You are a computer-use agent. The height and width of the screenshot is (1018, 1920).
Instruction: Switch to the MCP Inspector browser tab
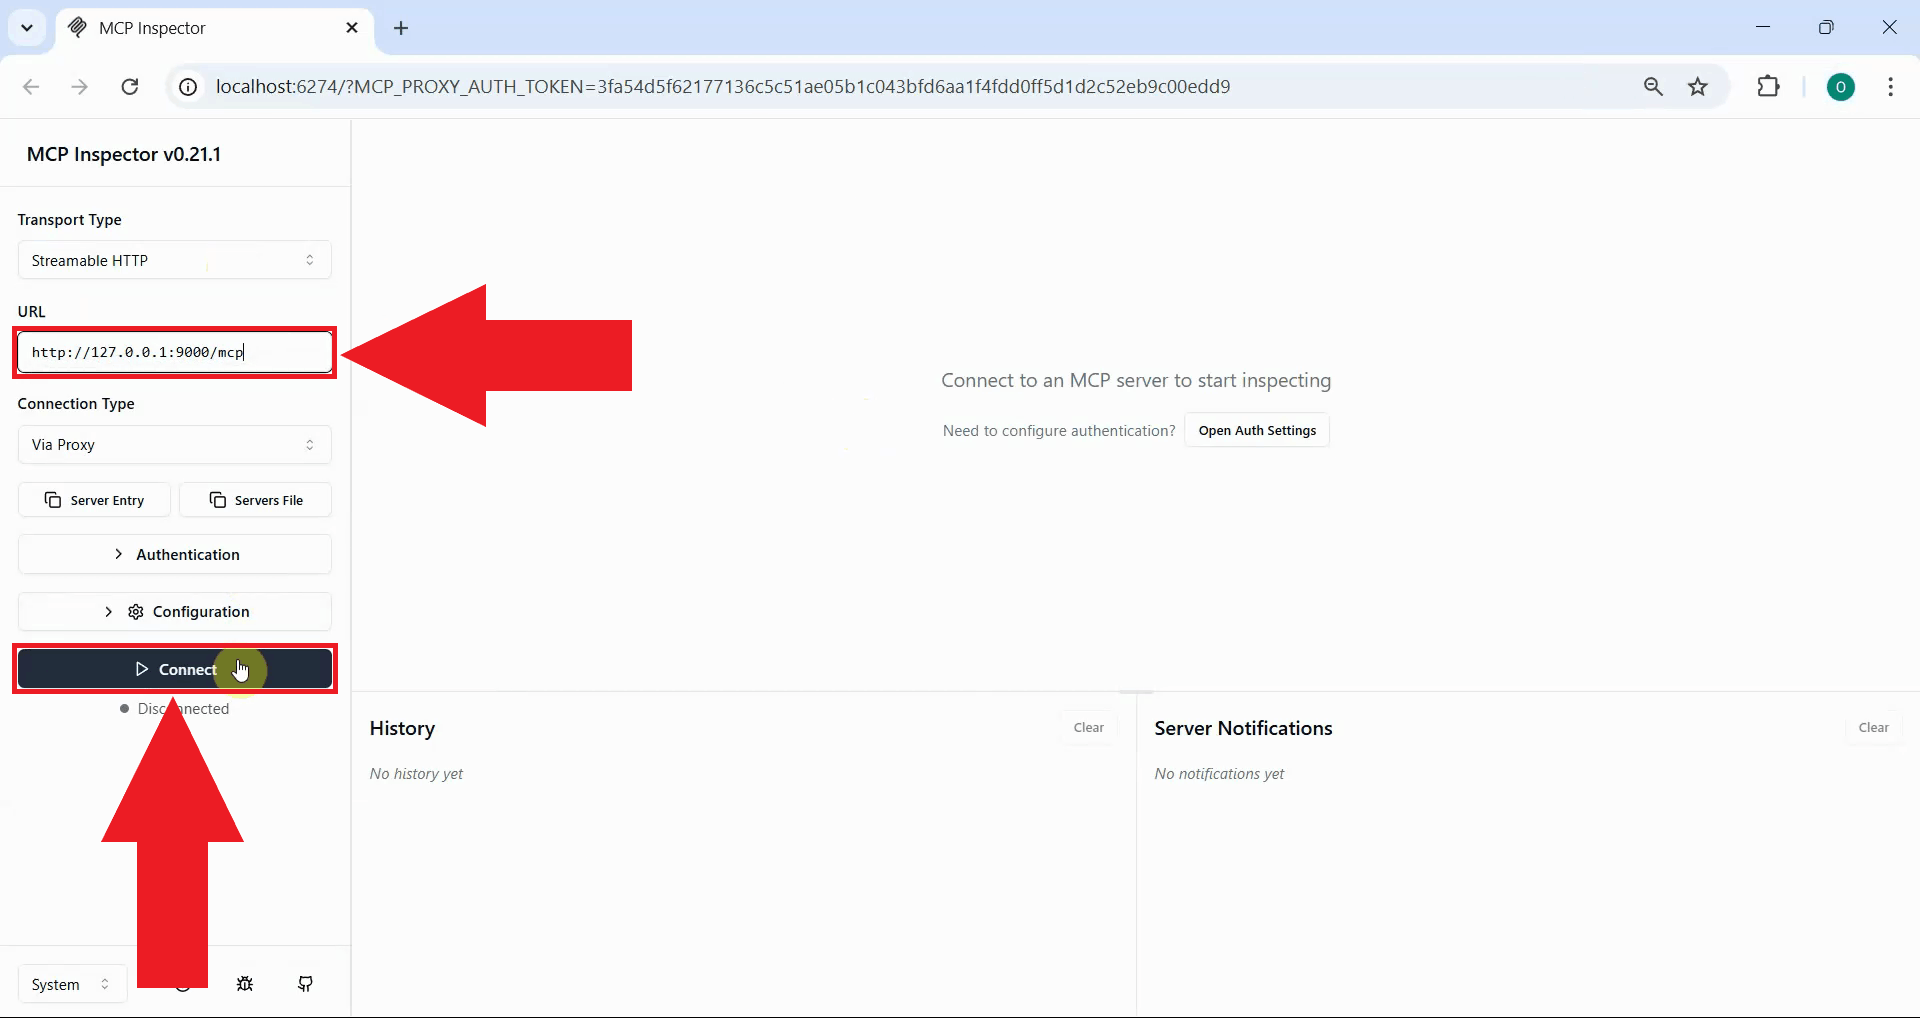(x=180, y=28)
